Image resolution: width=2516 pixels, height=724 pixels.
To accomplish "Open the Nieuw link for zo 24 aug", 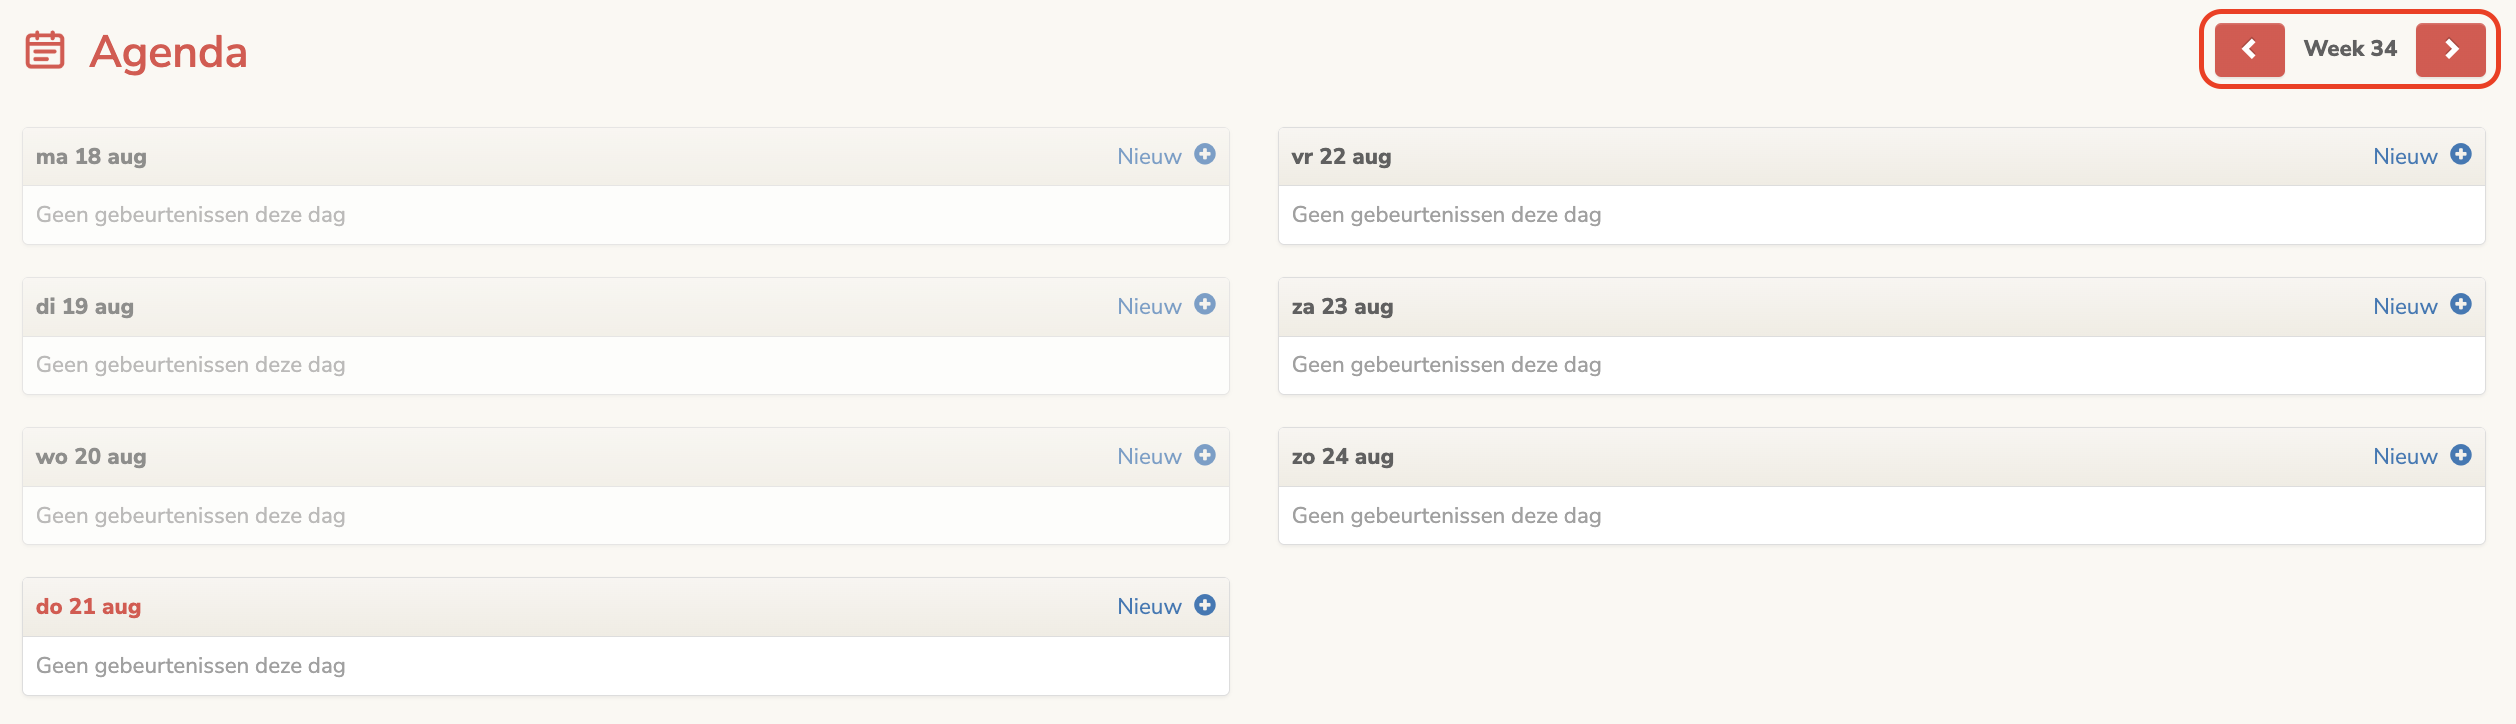I will click(x=2404, y=456).
